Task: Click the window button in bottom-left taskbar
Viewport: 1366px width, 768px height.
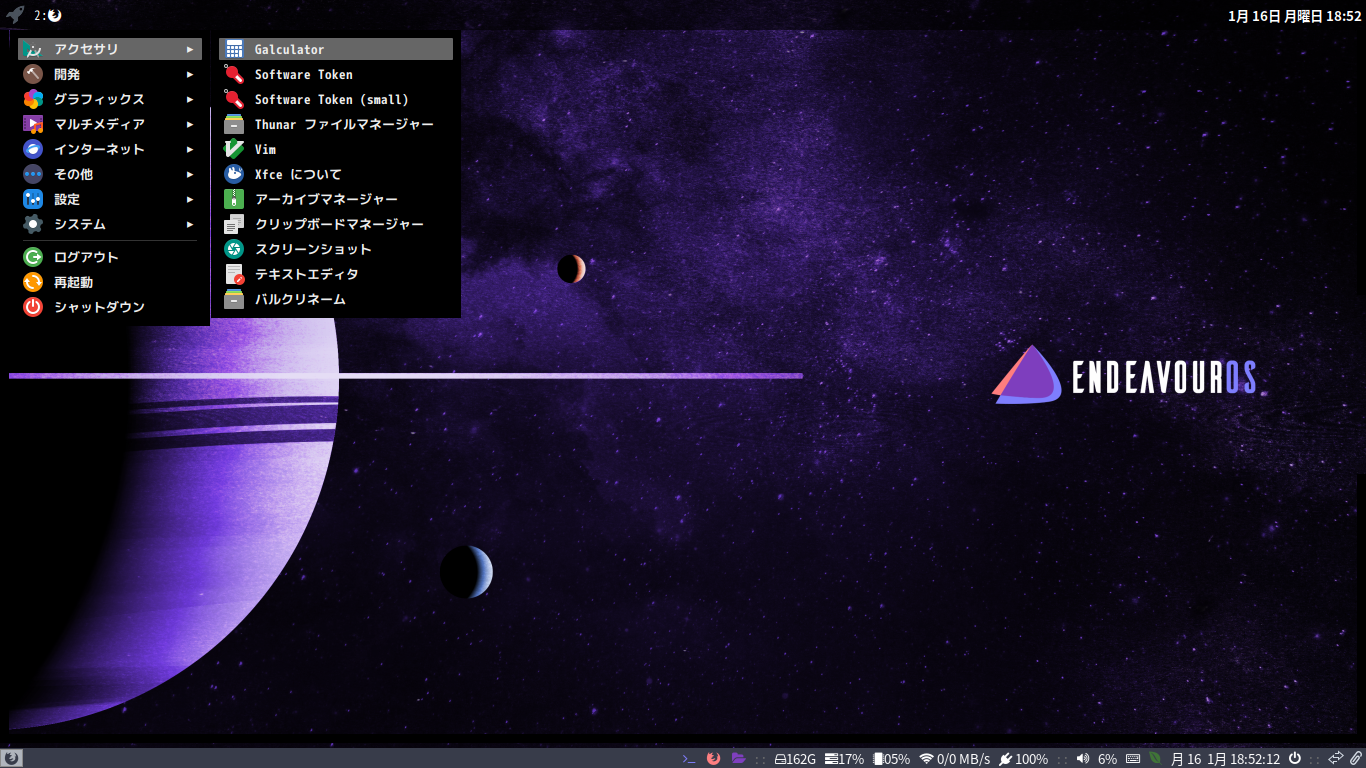Action: pyautogui.click(x=12, y=758)
